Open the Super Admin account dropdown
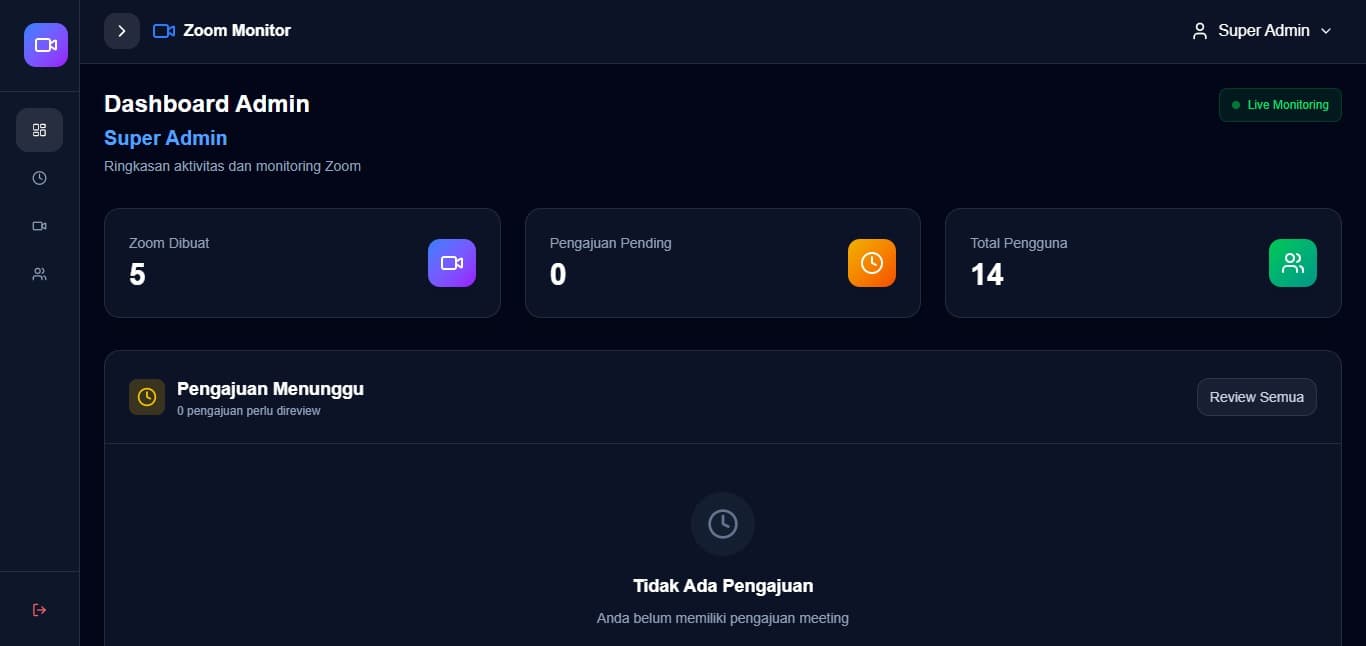Screen dimensions: 1366x646 click(1263, 31)
